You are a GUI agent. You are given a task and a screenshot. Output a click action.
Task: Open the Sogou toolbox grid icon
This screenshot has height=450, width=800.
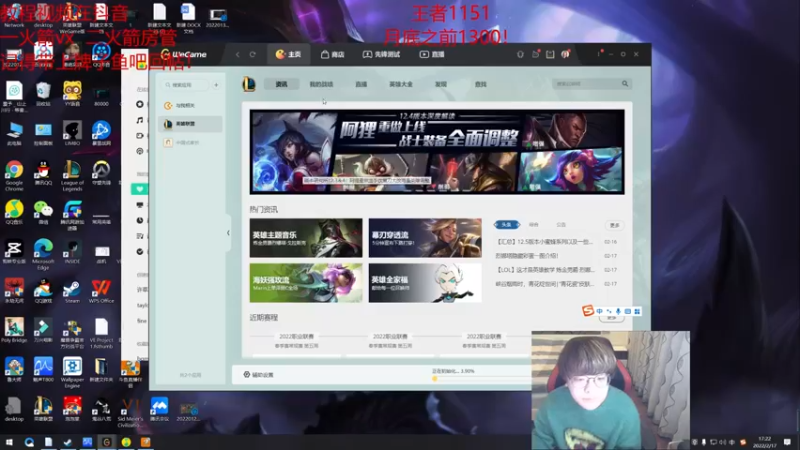[x=637, y=311]
